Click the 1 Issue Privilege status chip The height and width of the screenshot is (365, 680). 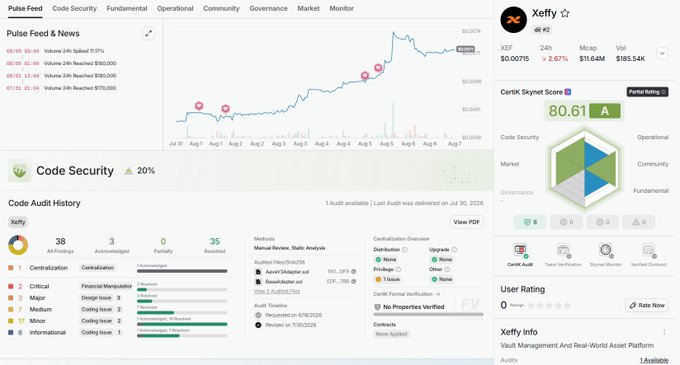388,279
